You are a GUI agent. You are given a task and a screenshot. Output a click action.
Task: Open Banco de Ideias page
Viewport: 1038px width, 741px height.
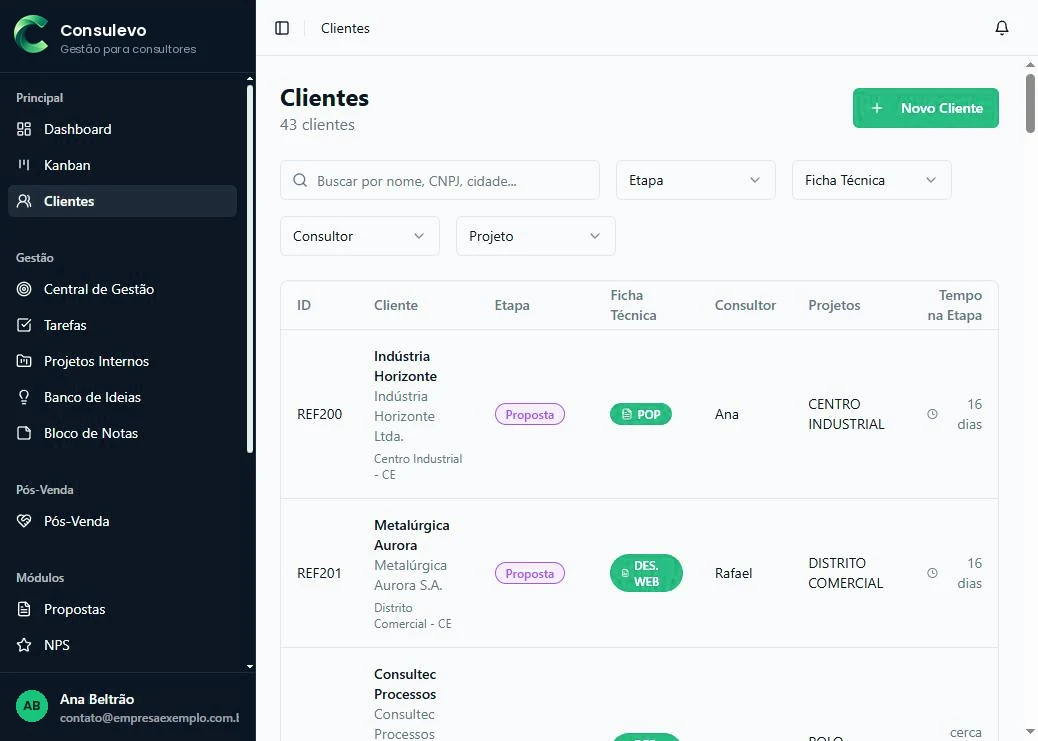coord(122,397)
